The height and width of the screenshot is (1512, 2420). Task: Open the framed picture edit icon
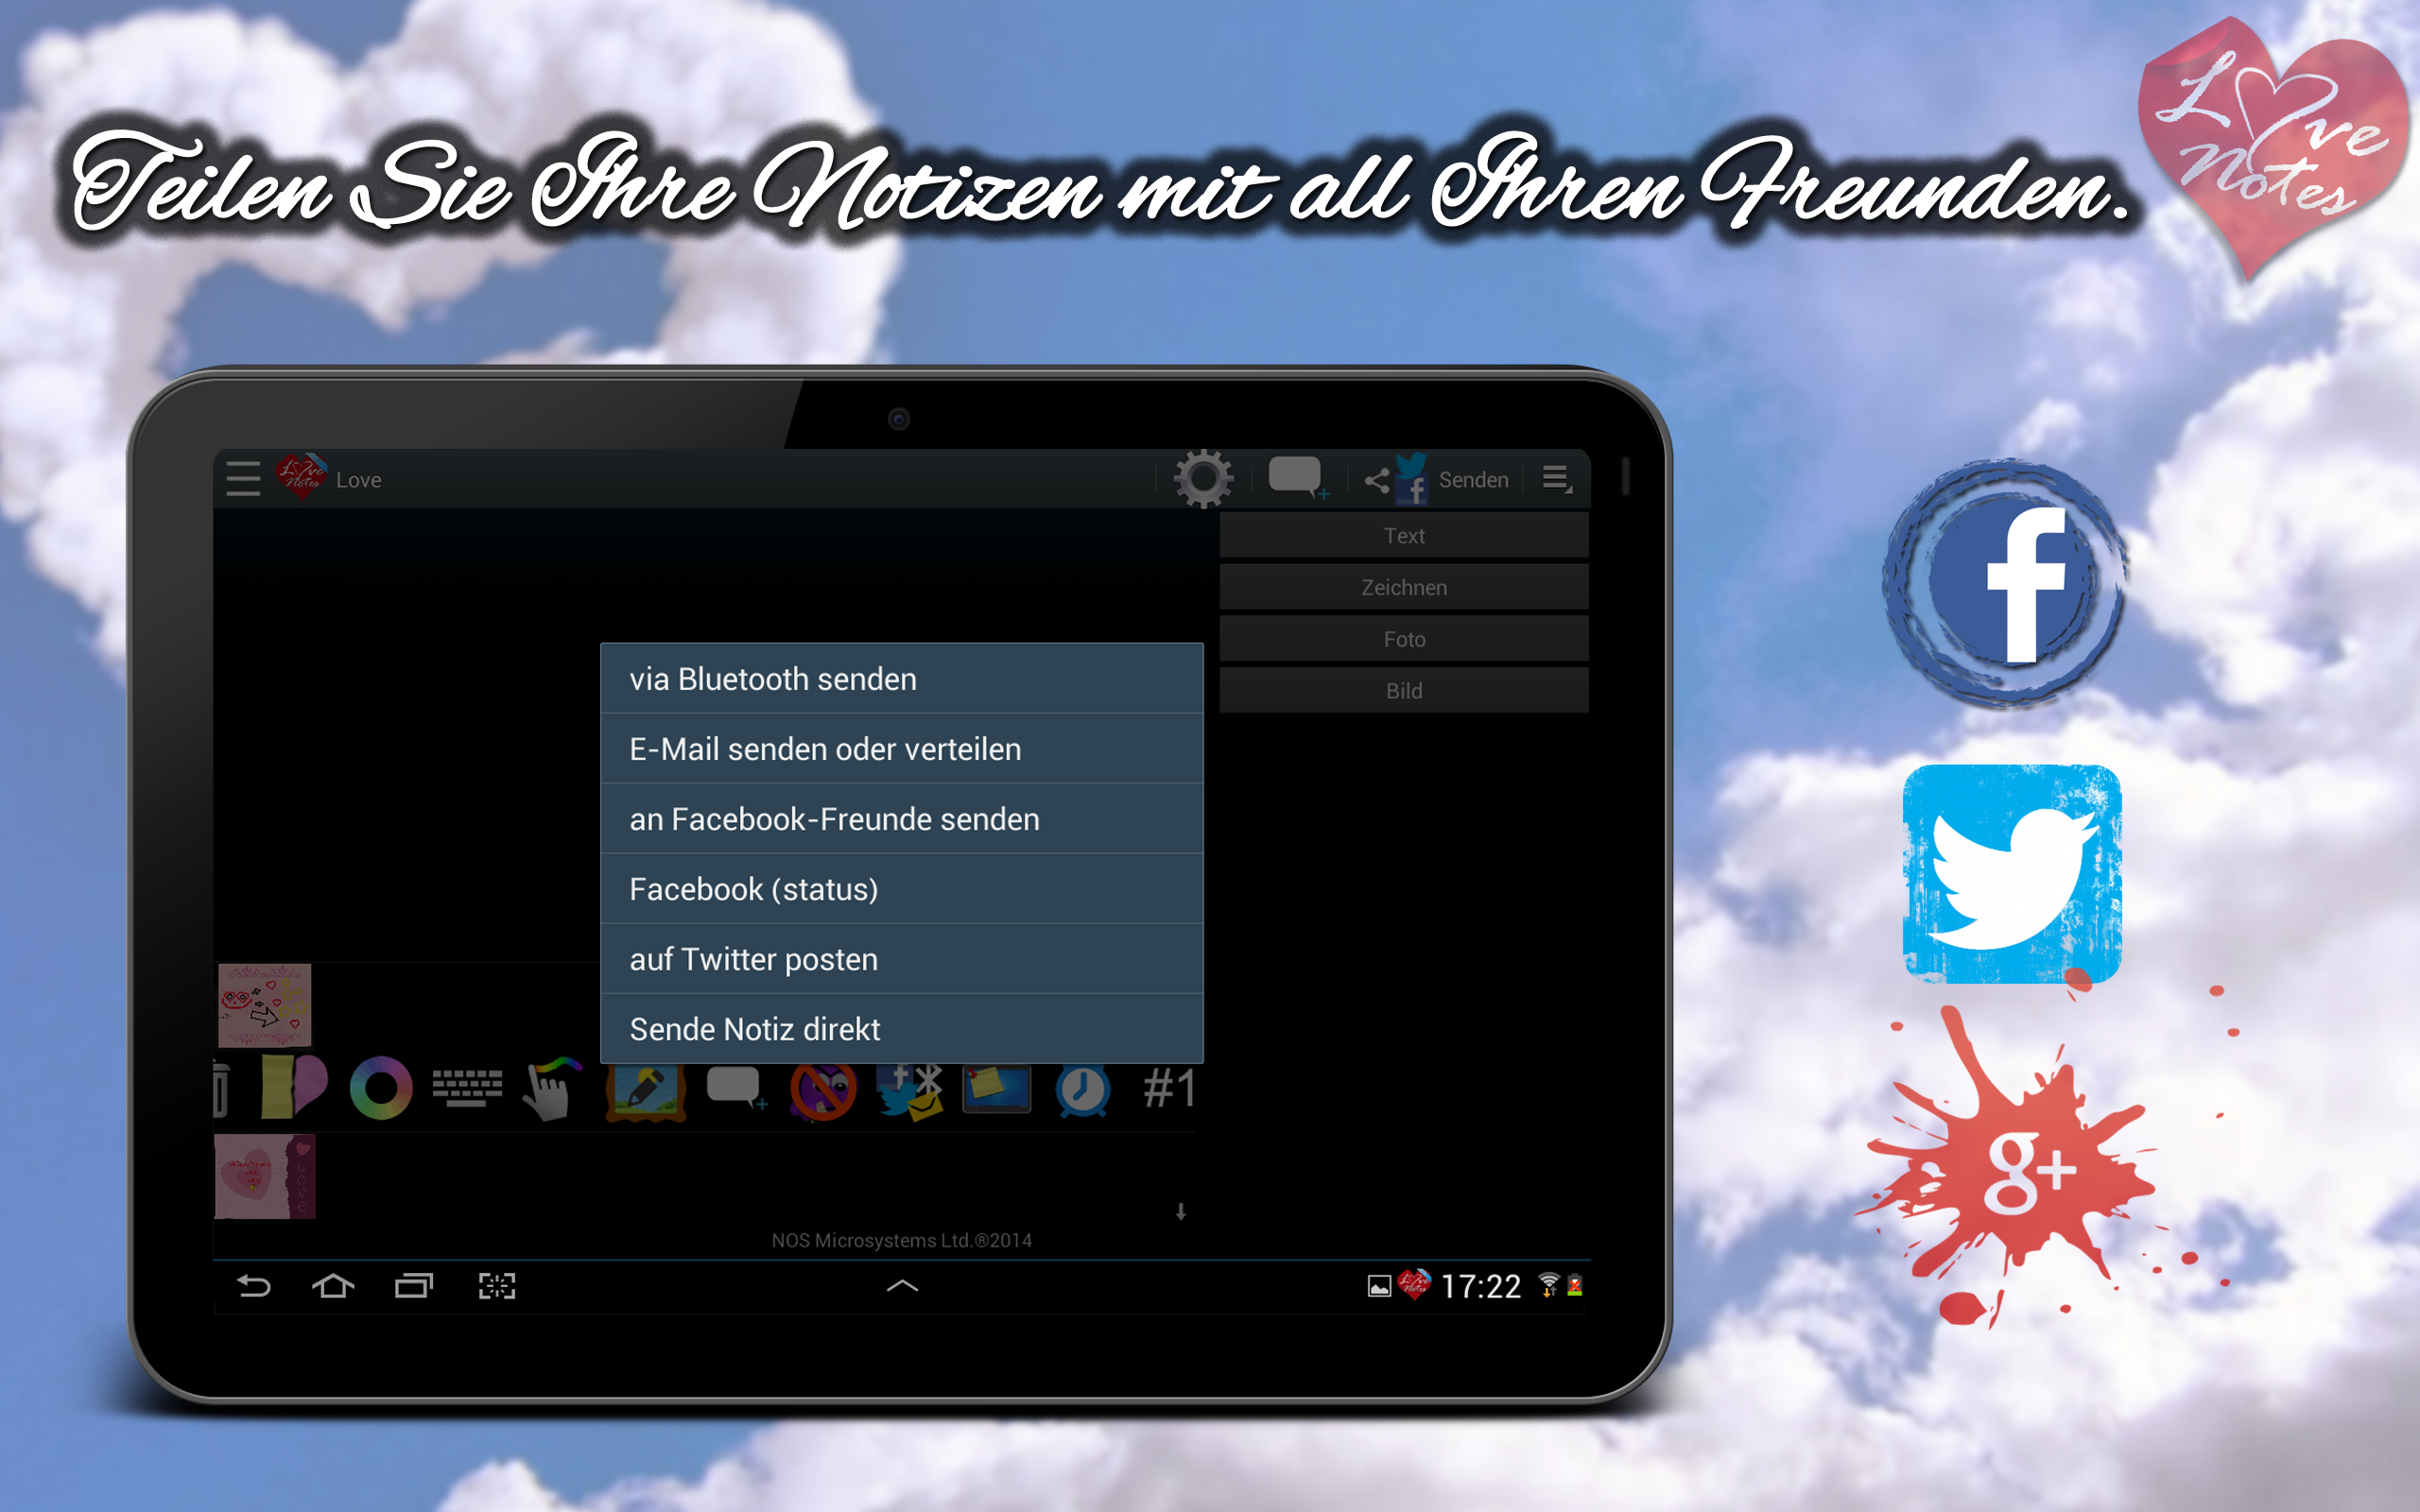click(x=645, y=1092)
